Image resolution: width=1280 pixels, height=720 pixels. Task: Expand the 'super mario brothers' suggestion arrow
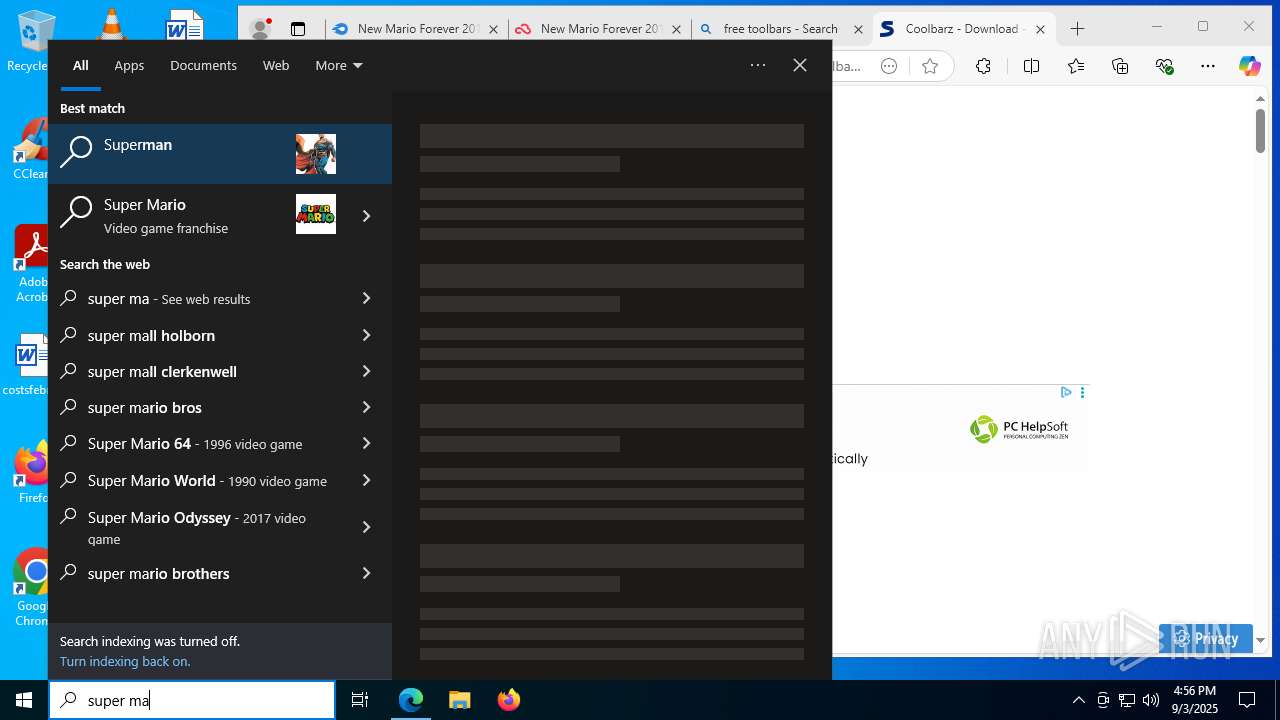tap(366, 573)
